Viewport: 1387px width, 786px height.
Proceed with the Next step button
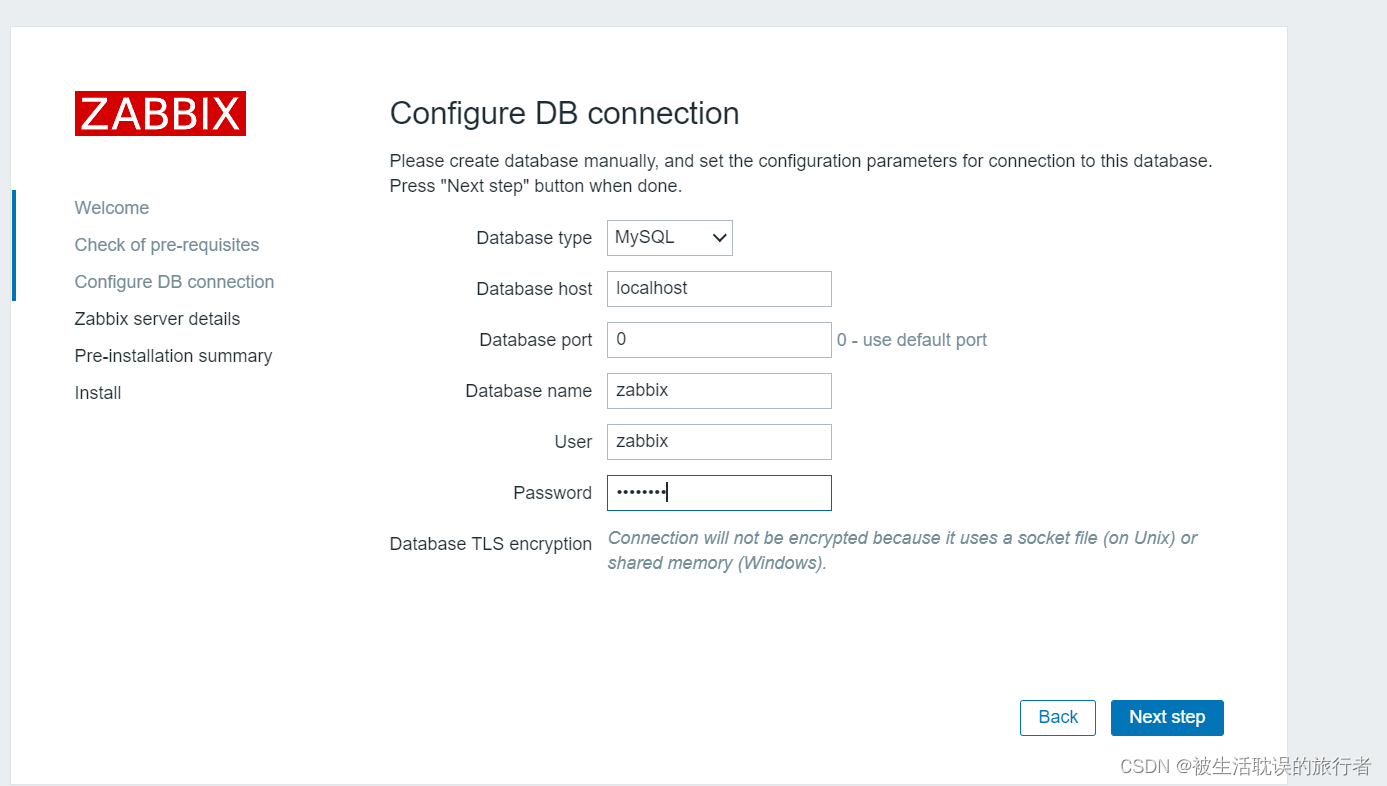coord(1167,718)
